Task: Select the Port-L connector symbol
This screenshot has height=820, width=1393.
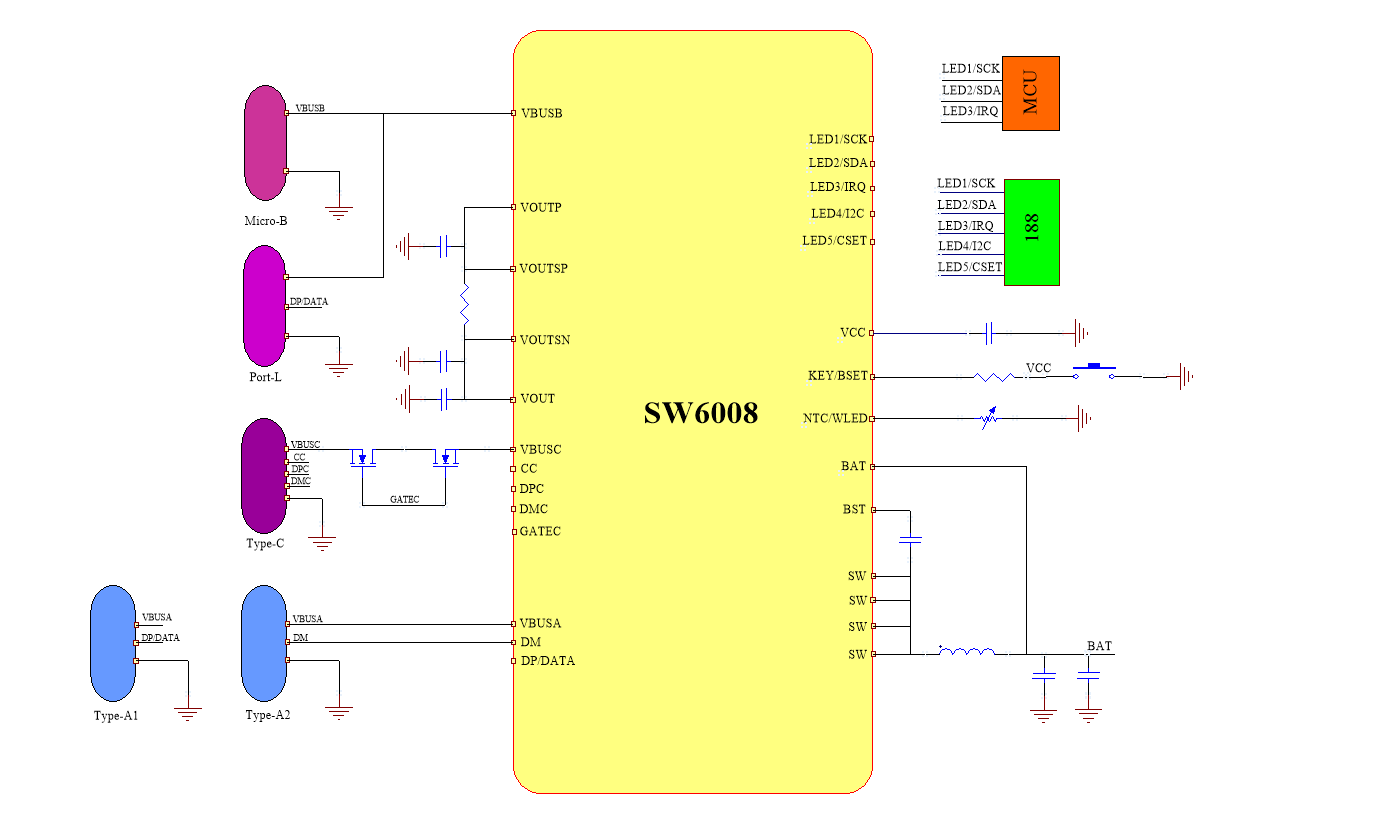Action: (265, 306)
